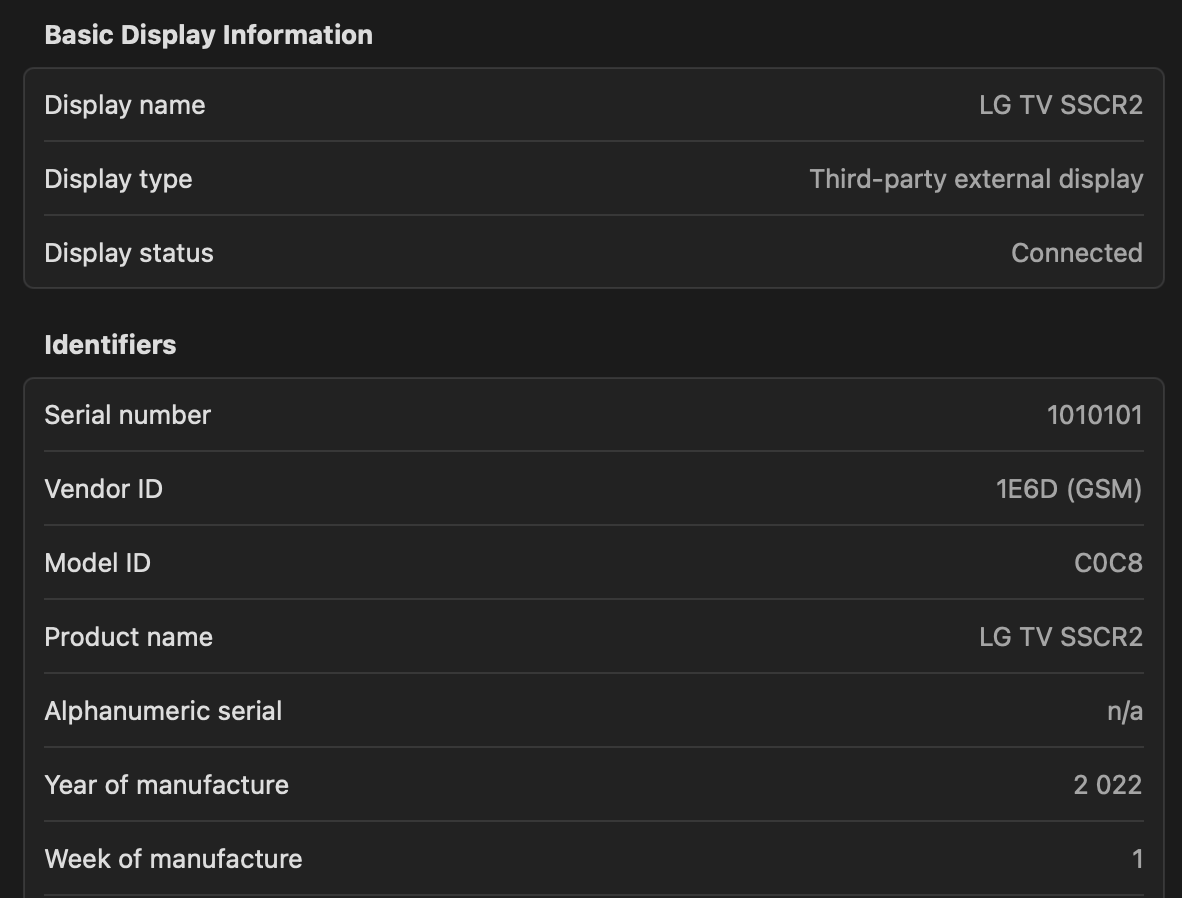Select the serial number value 1010101
This screenshot has height=898, width=1182.
(1094, 415)
